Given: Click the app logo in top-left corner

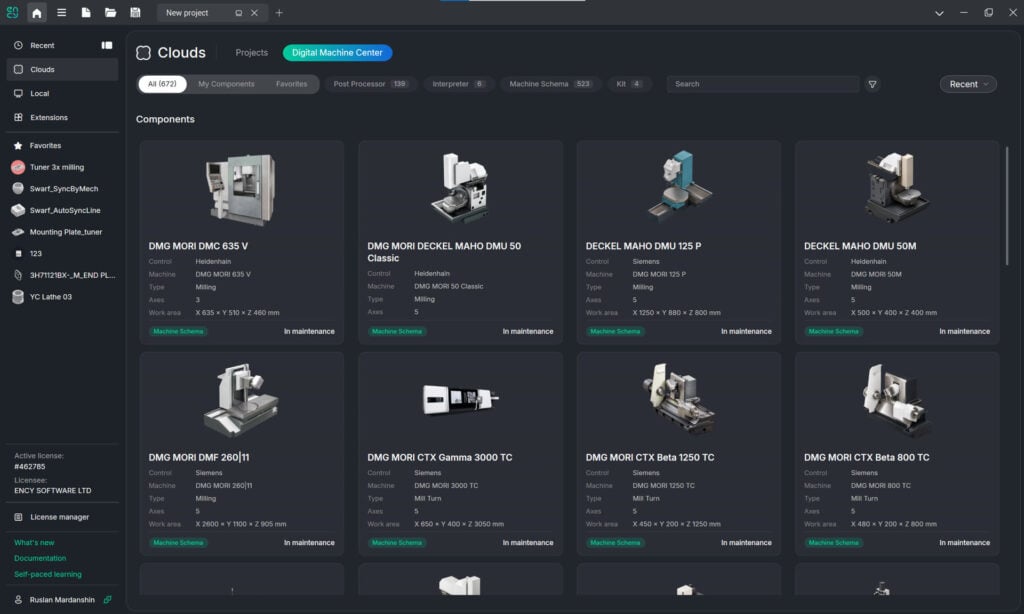Looking at the screenshot, I should [12, 12].
